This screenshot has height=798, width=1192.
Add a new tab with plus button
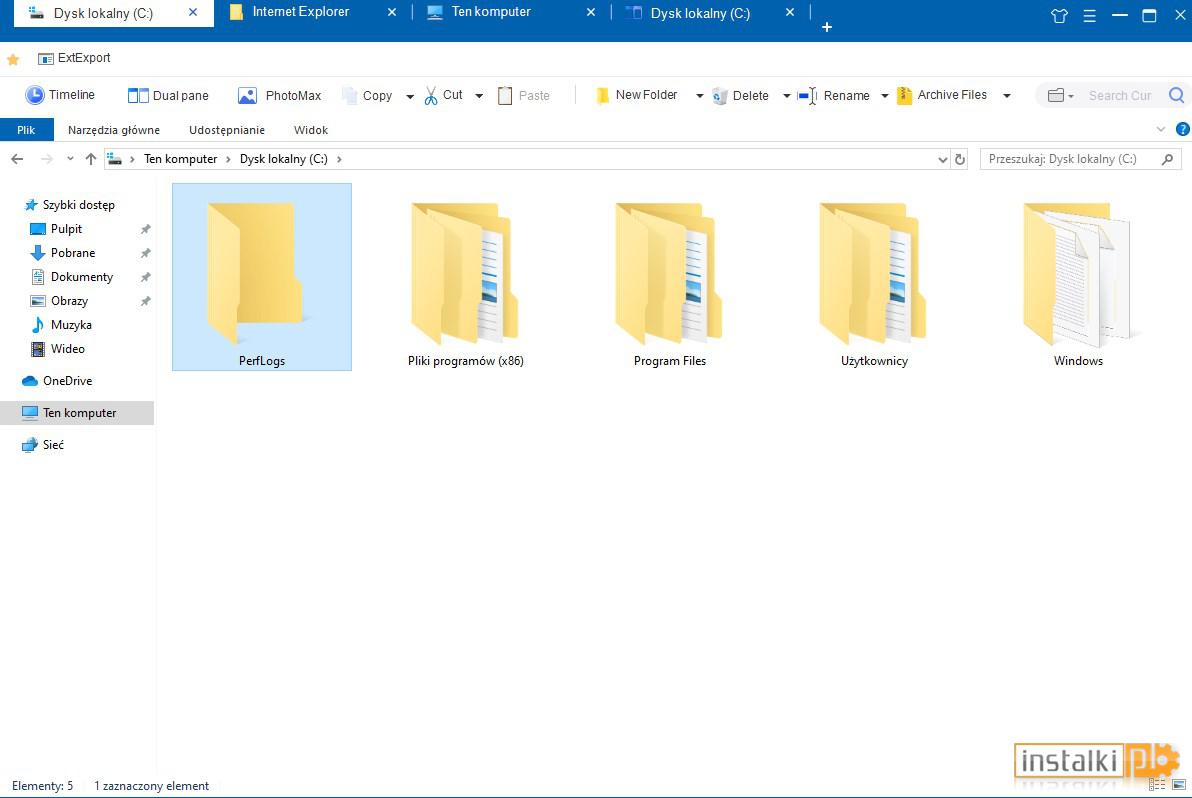coord(827,27)
